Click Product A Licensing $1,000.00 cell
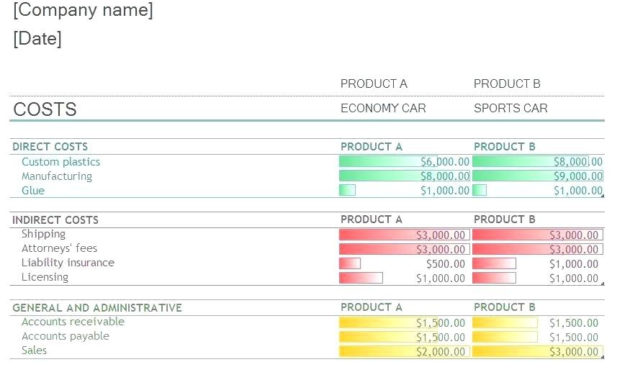The width and height of the screenshot is (630, 380). [x=405, y=278]
